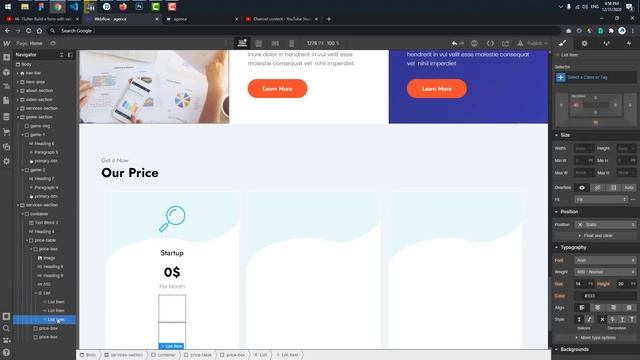Select tablet breakpoint icon
This screenshot has height=360, width=640.
[259, 43]
